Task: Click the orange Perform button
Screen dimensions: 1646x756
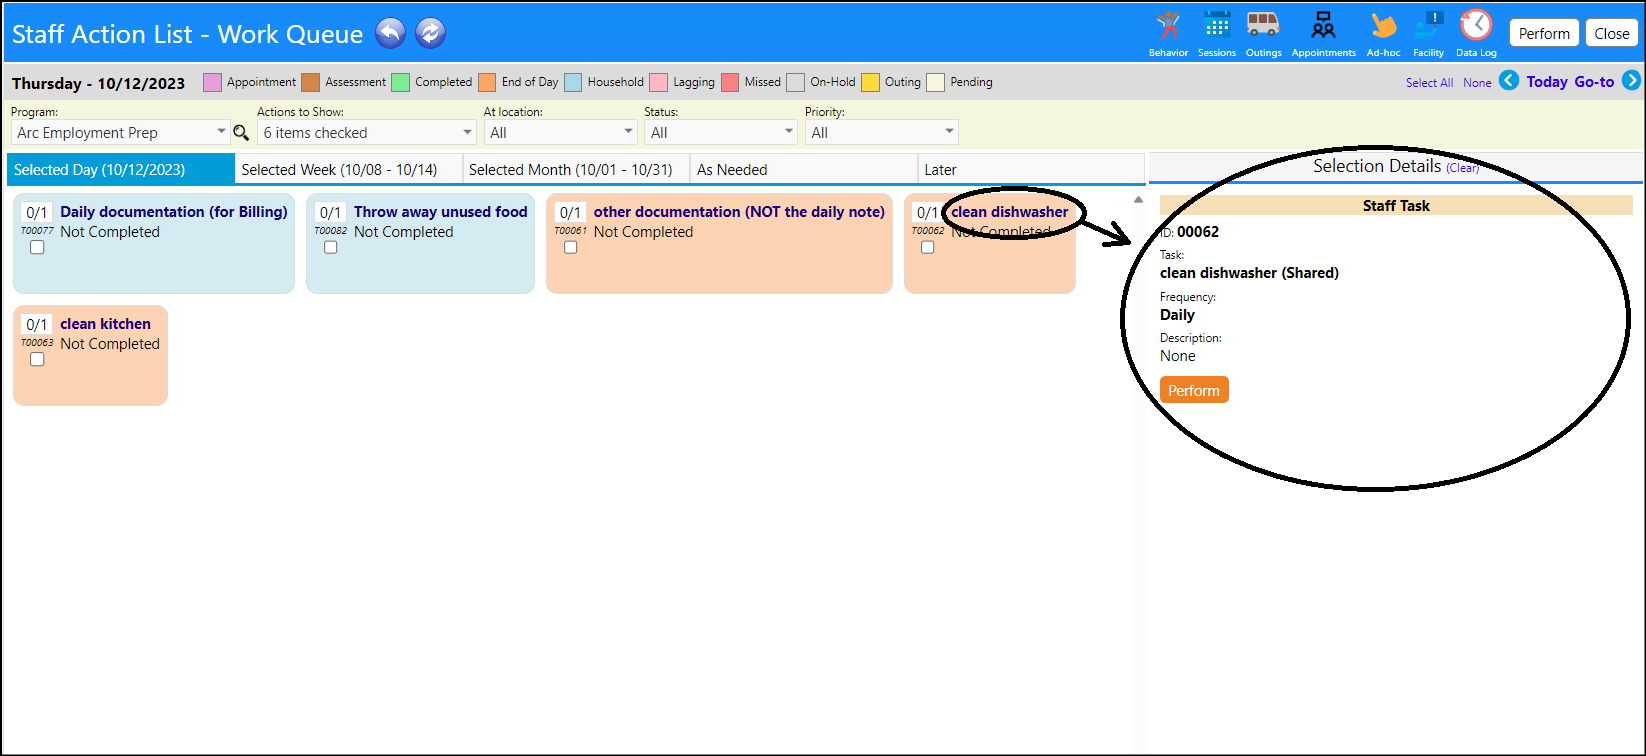Action: tap(1194, 390)
